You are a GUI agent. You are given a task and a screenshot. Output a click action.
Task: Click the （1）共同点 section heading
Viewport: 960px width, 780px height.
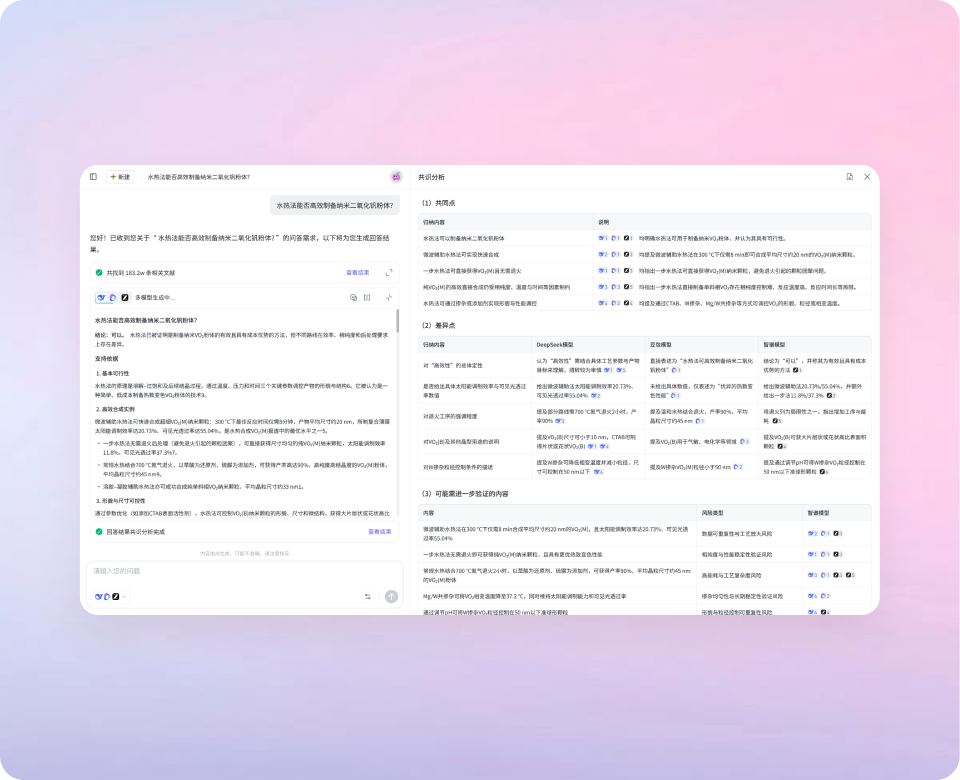click(438, 203)
